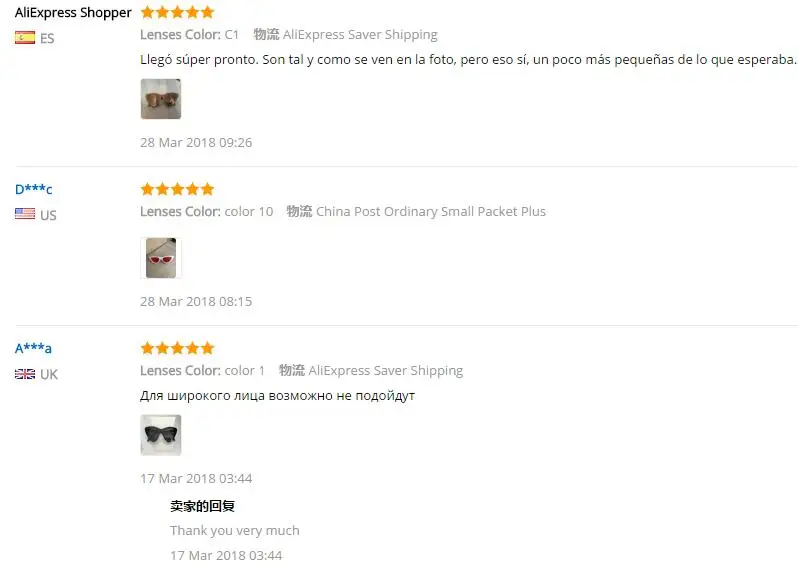Select the Russian review text
The height and width of the screenshot is (569, 798).
tap(277, 396)
